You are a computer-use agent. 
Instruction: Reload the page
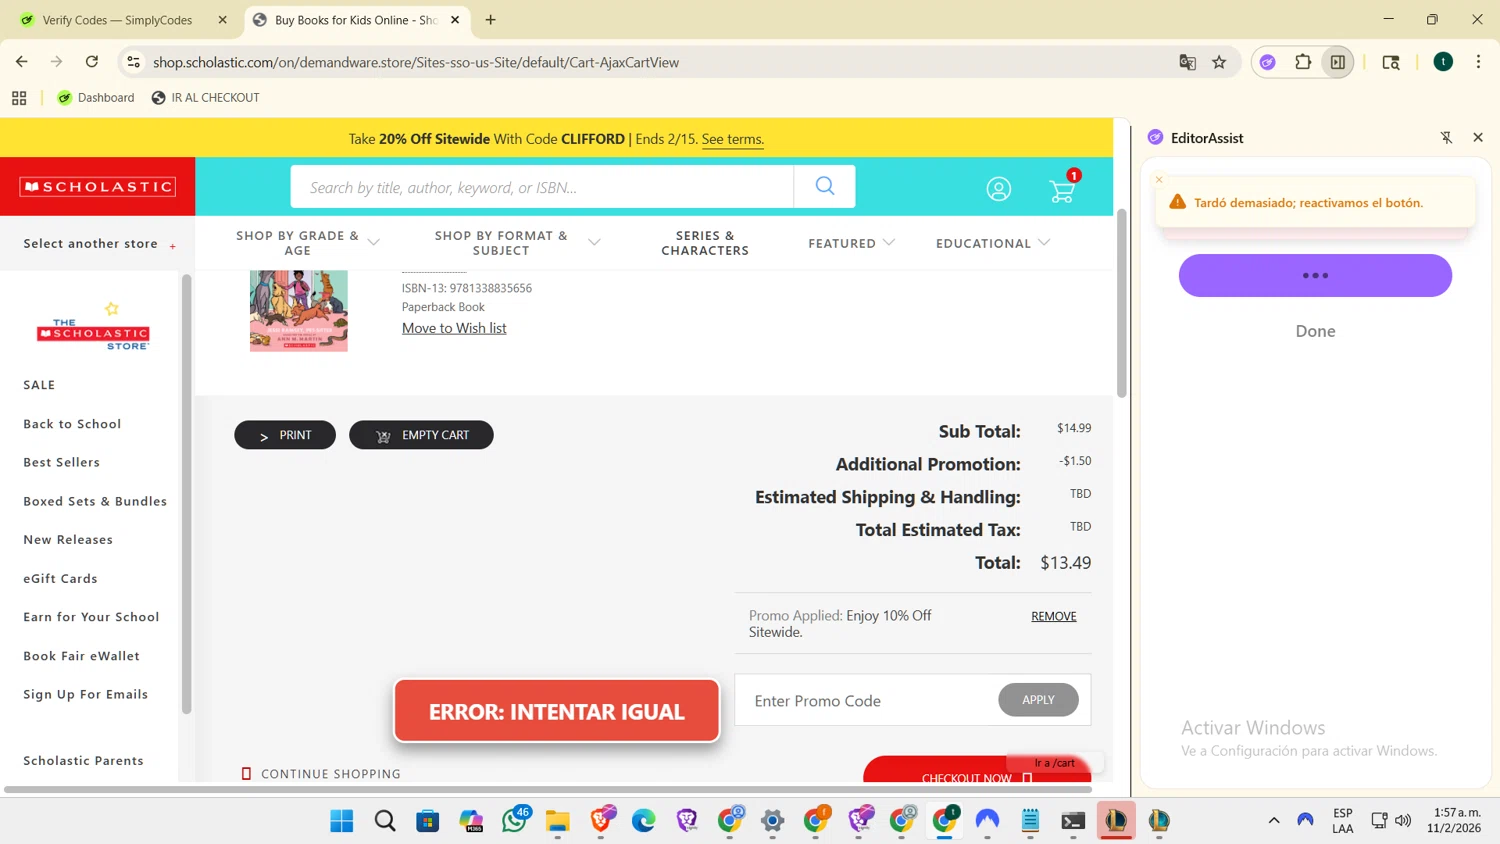(92, 62)
